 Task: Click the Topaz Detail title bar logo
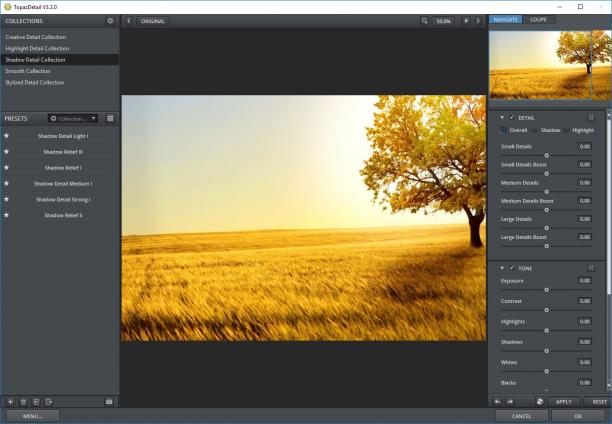pos(7,7)
